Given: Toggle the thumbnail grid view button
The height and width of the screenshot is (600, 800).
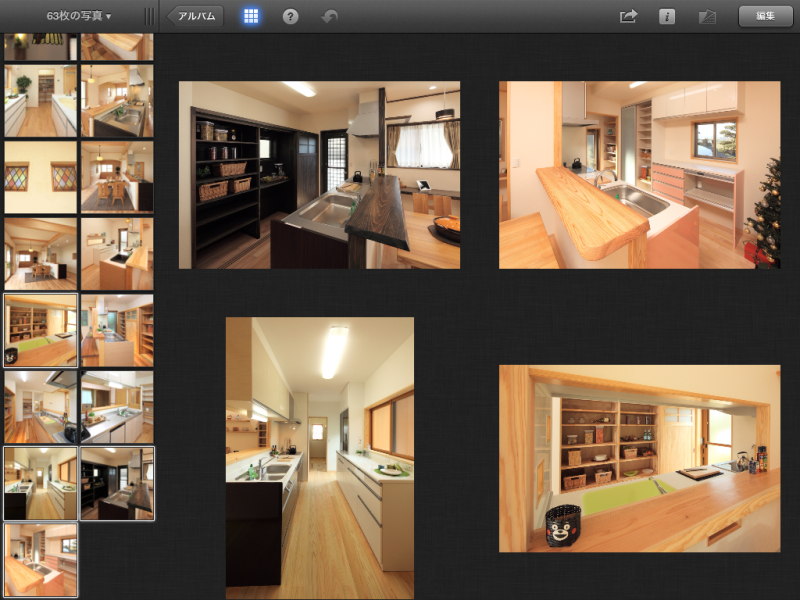Looking at the screenshot, I should pos(251,16).
